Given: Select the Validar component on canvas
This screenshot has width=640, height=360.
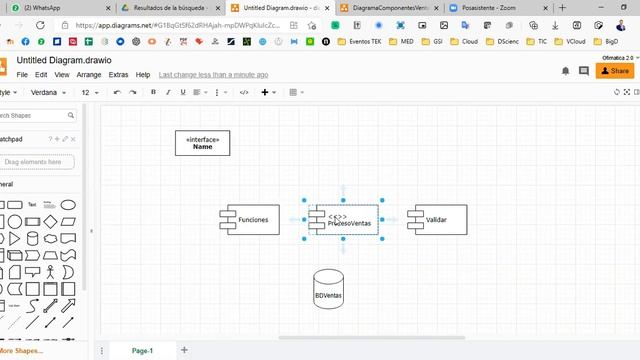Looking at the screenshot, I should (437, 220).
